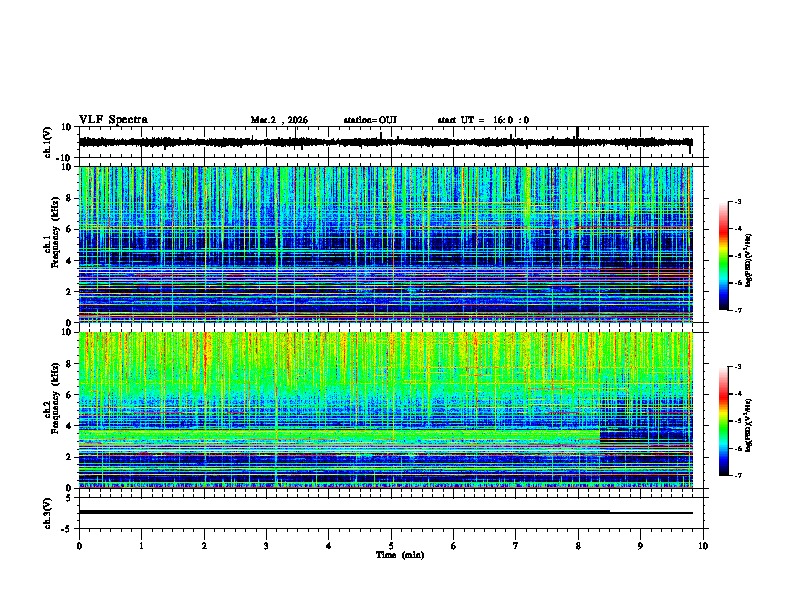Click the "4" kHz tick of ch.2 spectrogram
792x612 pixels.
69,426
